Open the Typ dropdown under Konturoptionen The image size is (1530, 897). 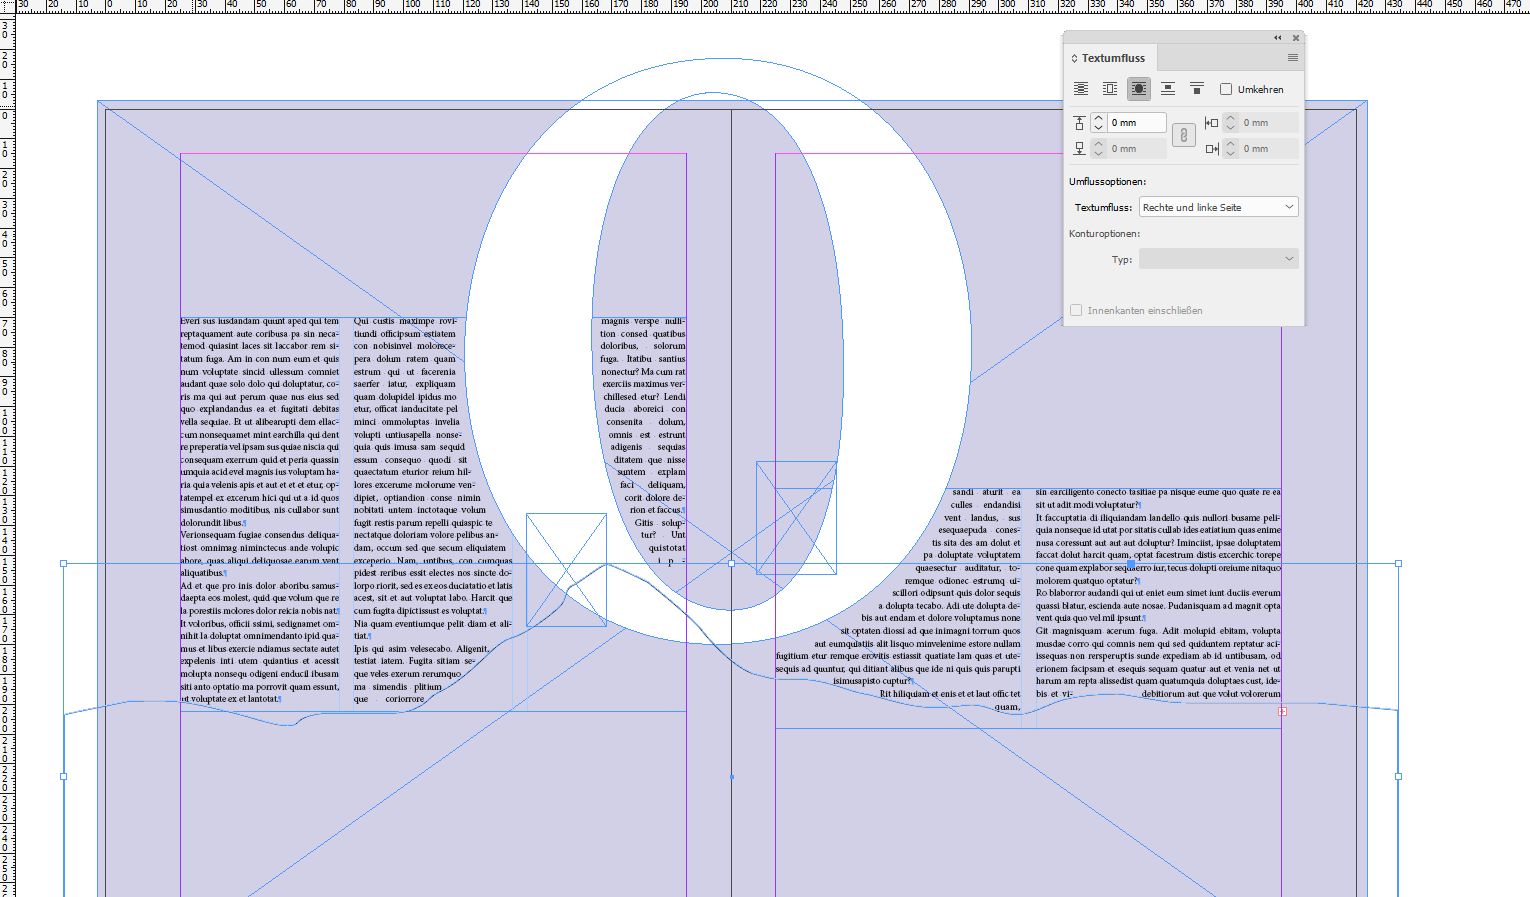1218,259
